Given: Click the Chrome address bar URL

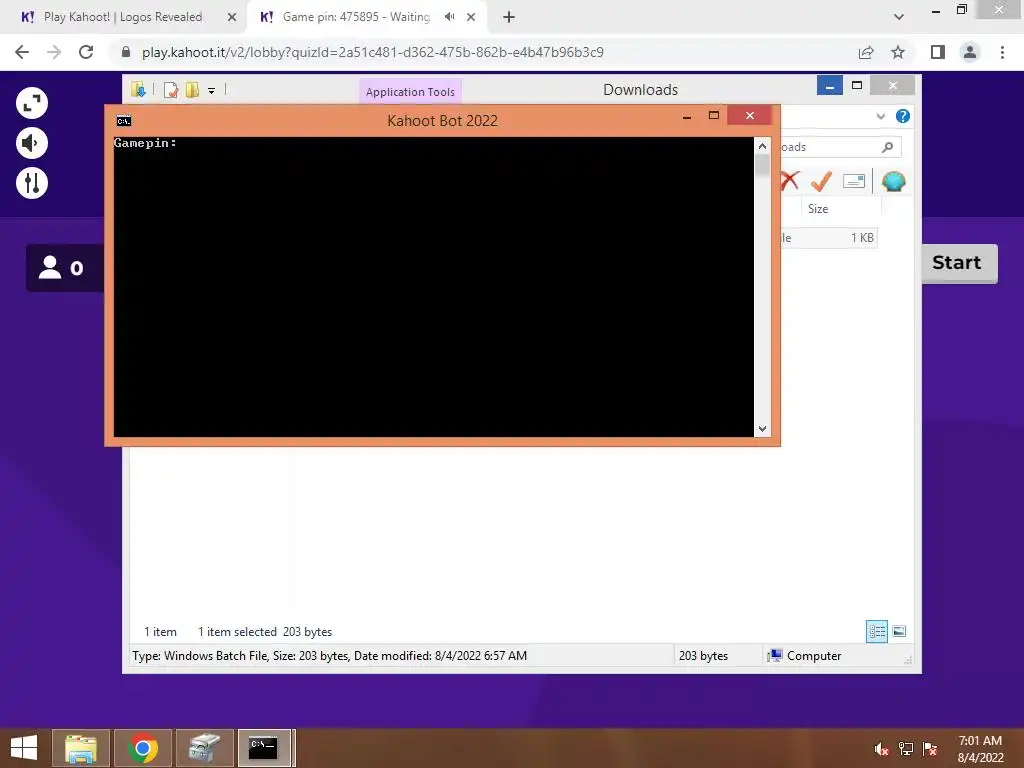Looking at the screenshot, I should point(373,52).
